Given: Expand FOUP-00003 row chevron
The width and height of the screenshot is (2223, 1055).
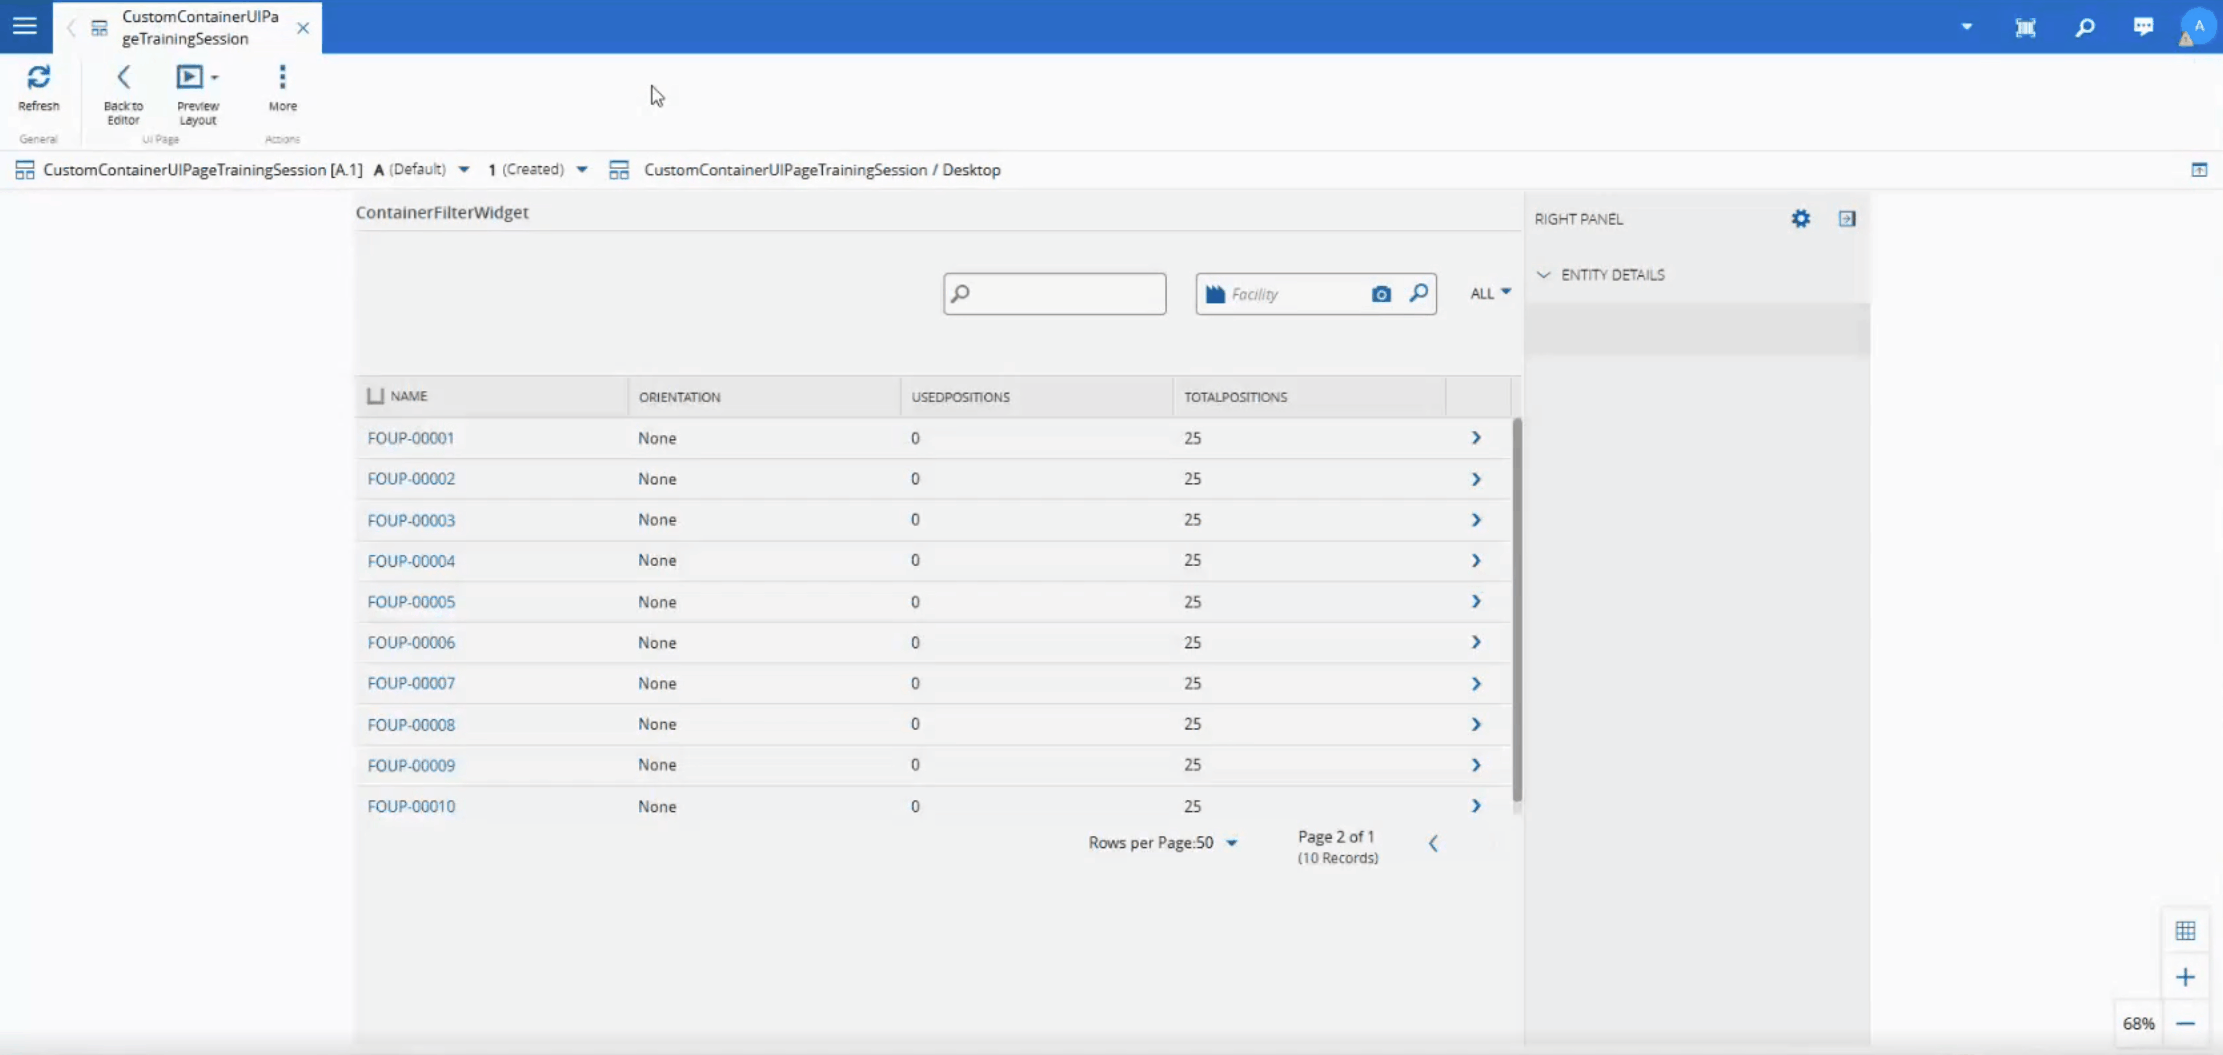Looking at the screenshot, I should click(x=1476, y=520).
